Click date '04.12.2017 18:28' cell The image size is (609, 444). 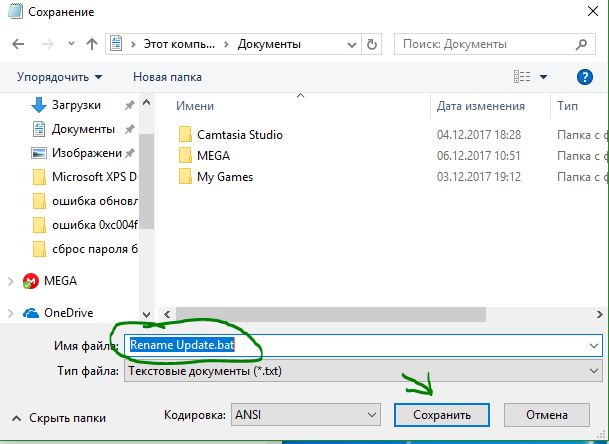(478, 135)
